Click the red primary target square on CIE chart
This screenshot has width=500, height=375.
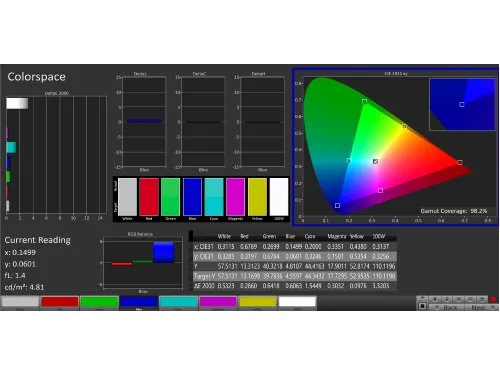coord(460,162)
